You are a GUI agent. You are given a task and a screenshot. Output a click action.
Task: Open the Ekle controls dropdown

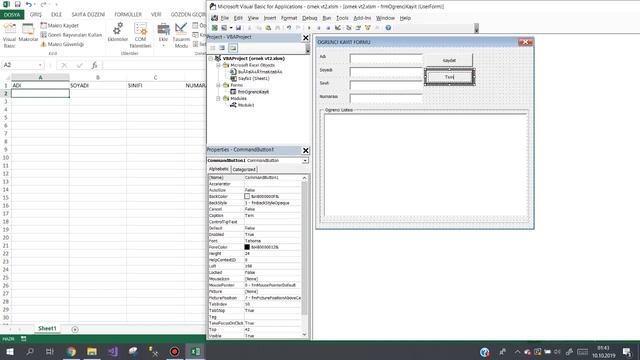click(163, 35)
